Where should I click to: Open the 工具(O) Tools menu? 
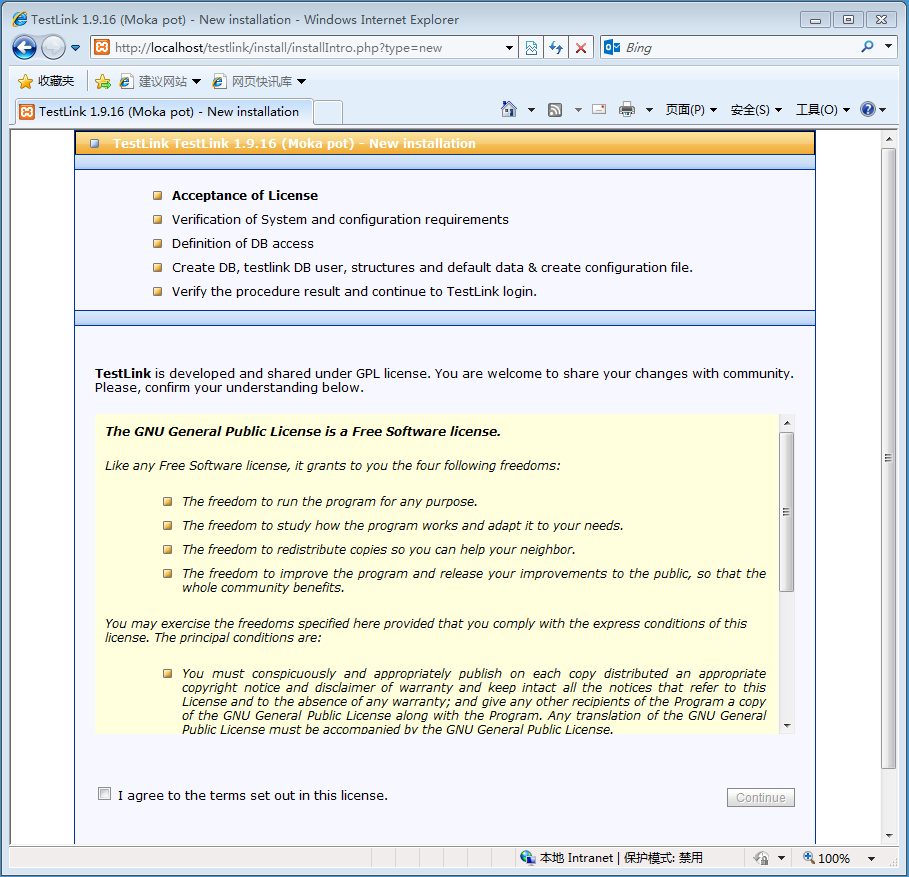tap(823, 110)
